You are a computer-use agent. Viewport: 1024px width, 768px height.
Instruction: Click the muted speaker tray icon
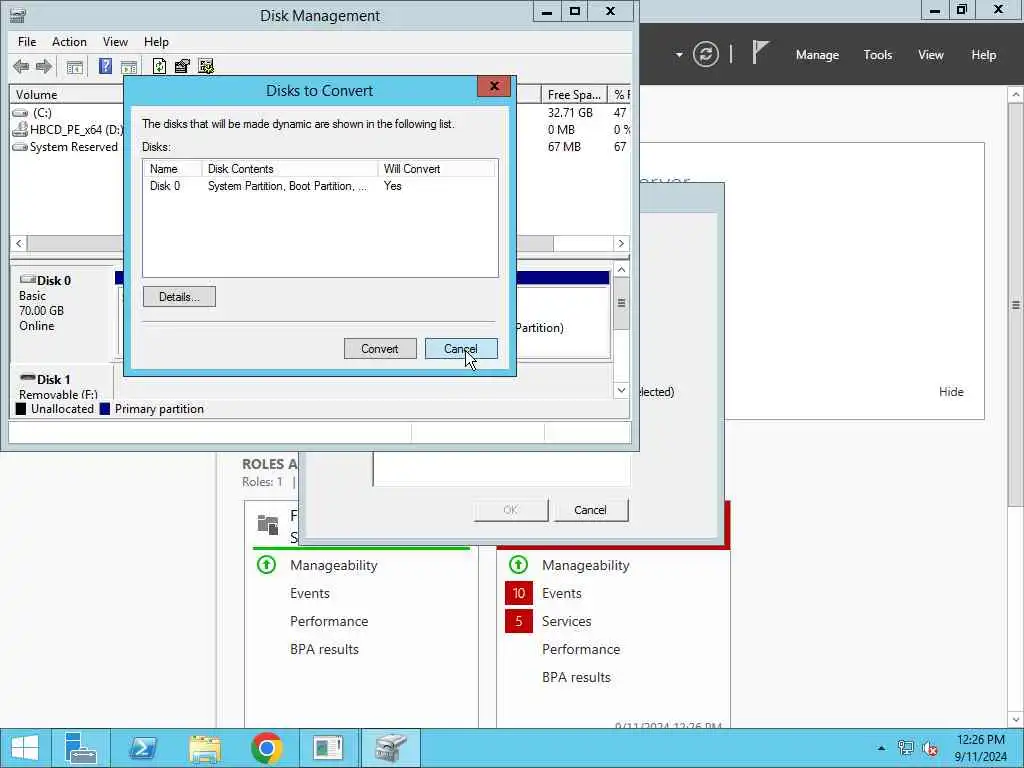[931, 748]
